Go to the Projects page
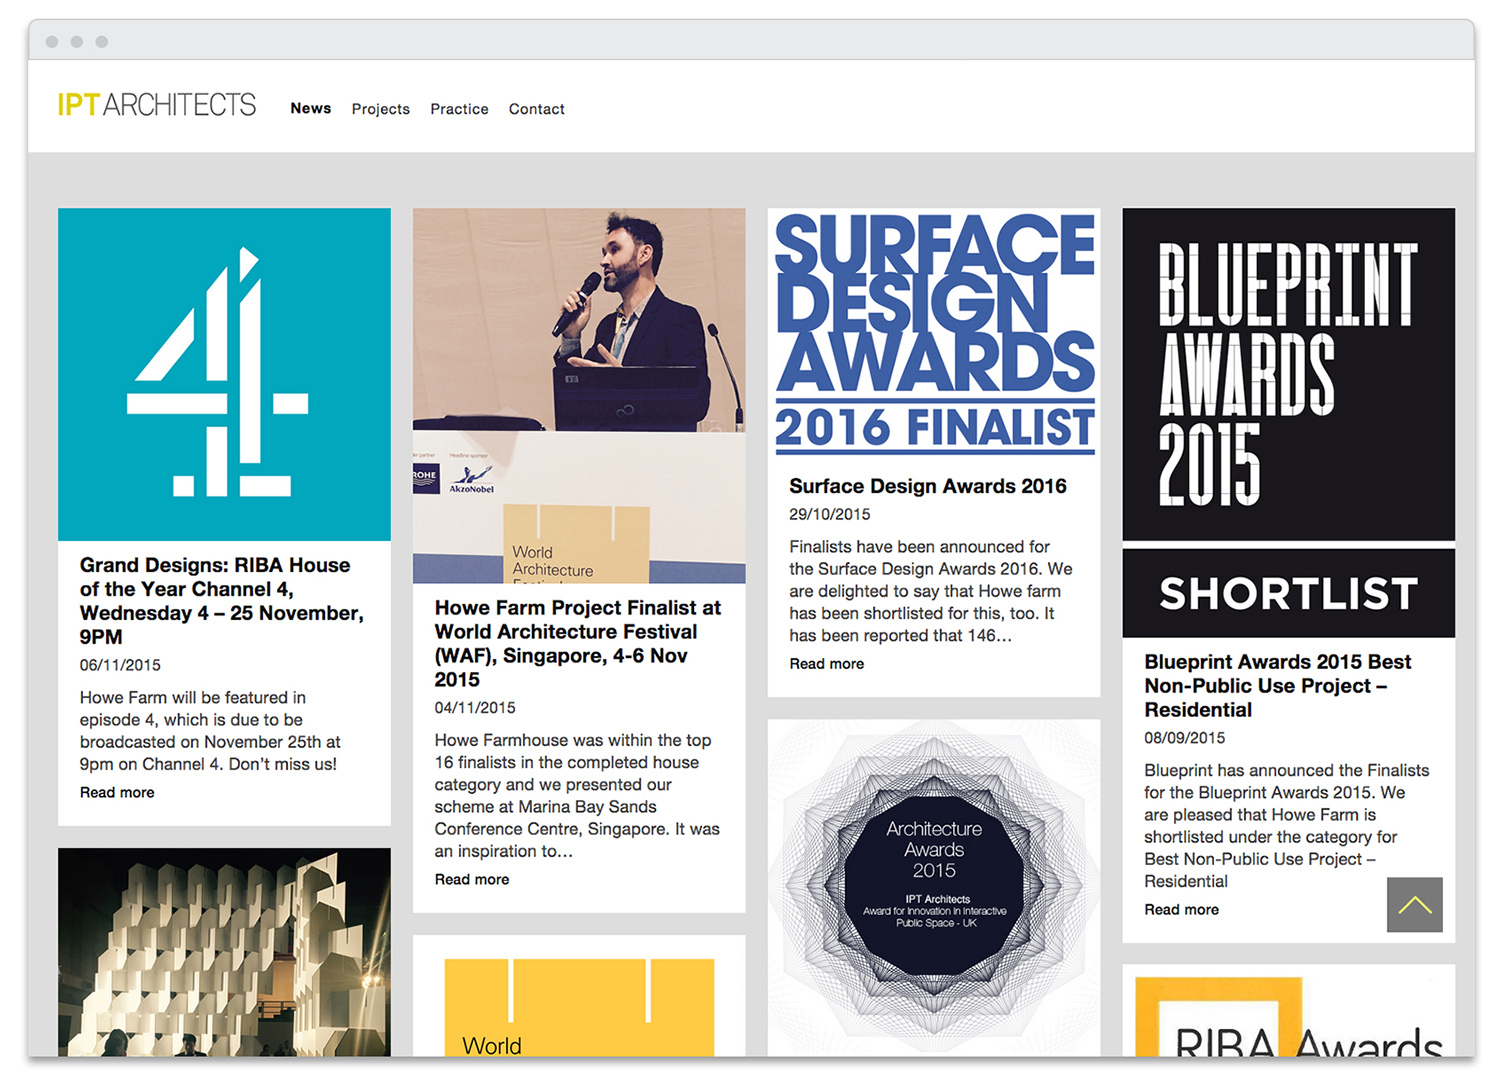Image resolution: width=1503 pixels, height=1080 pixels. 380,109
